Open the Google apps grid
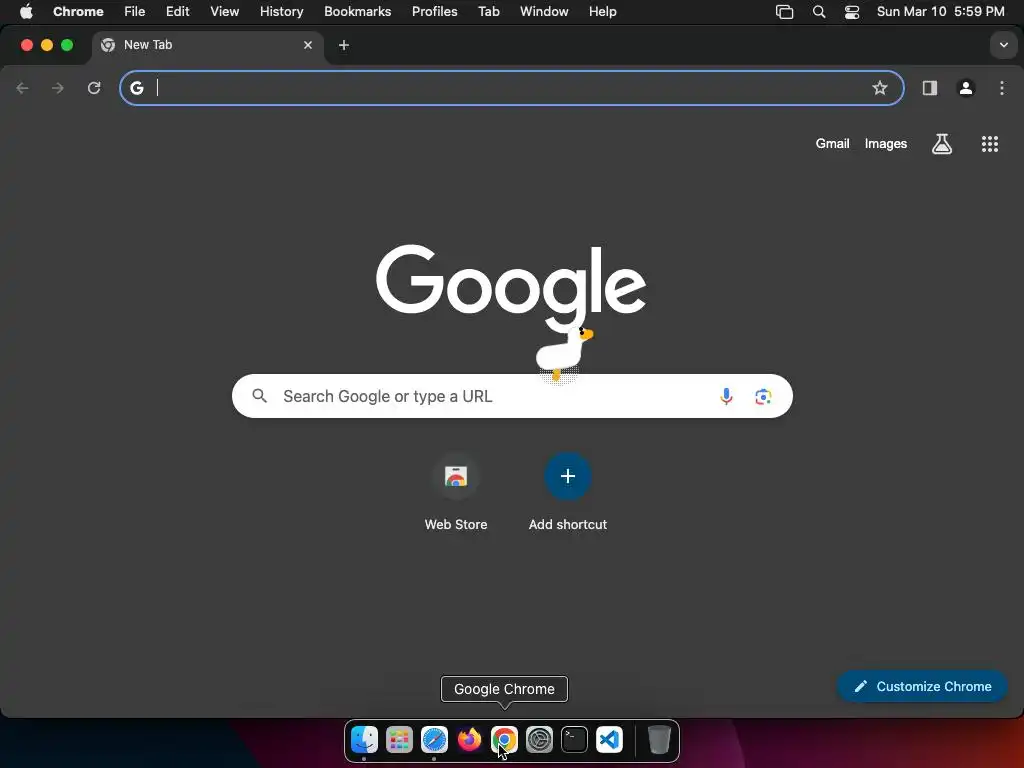This screenshot has height=768, width=1024. [x=989, y=144]
